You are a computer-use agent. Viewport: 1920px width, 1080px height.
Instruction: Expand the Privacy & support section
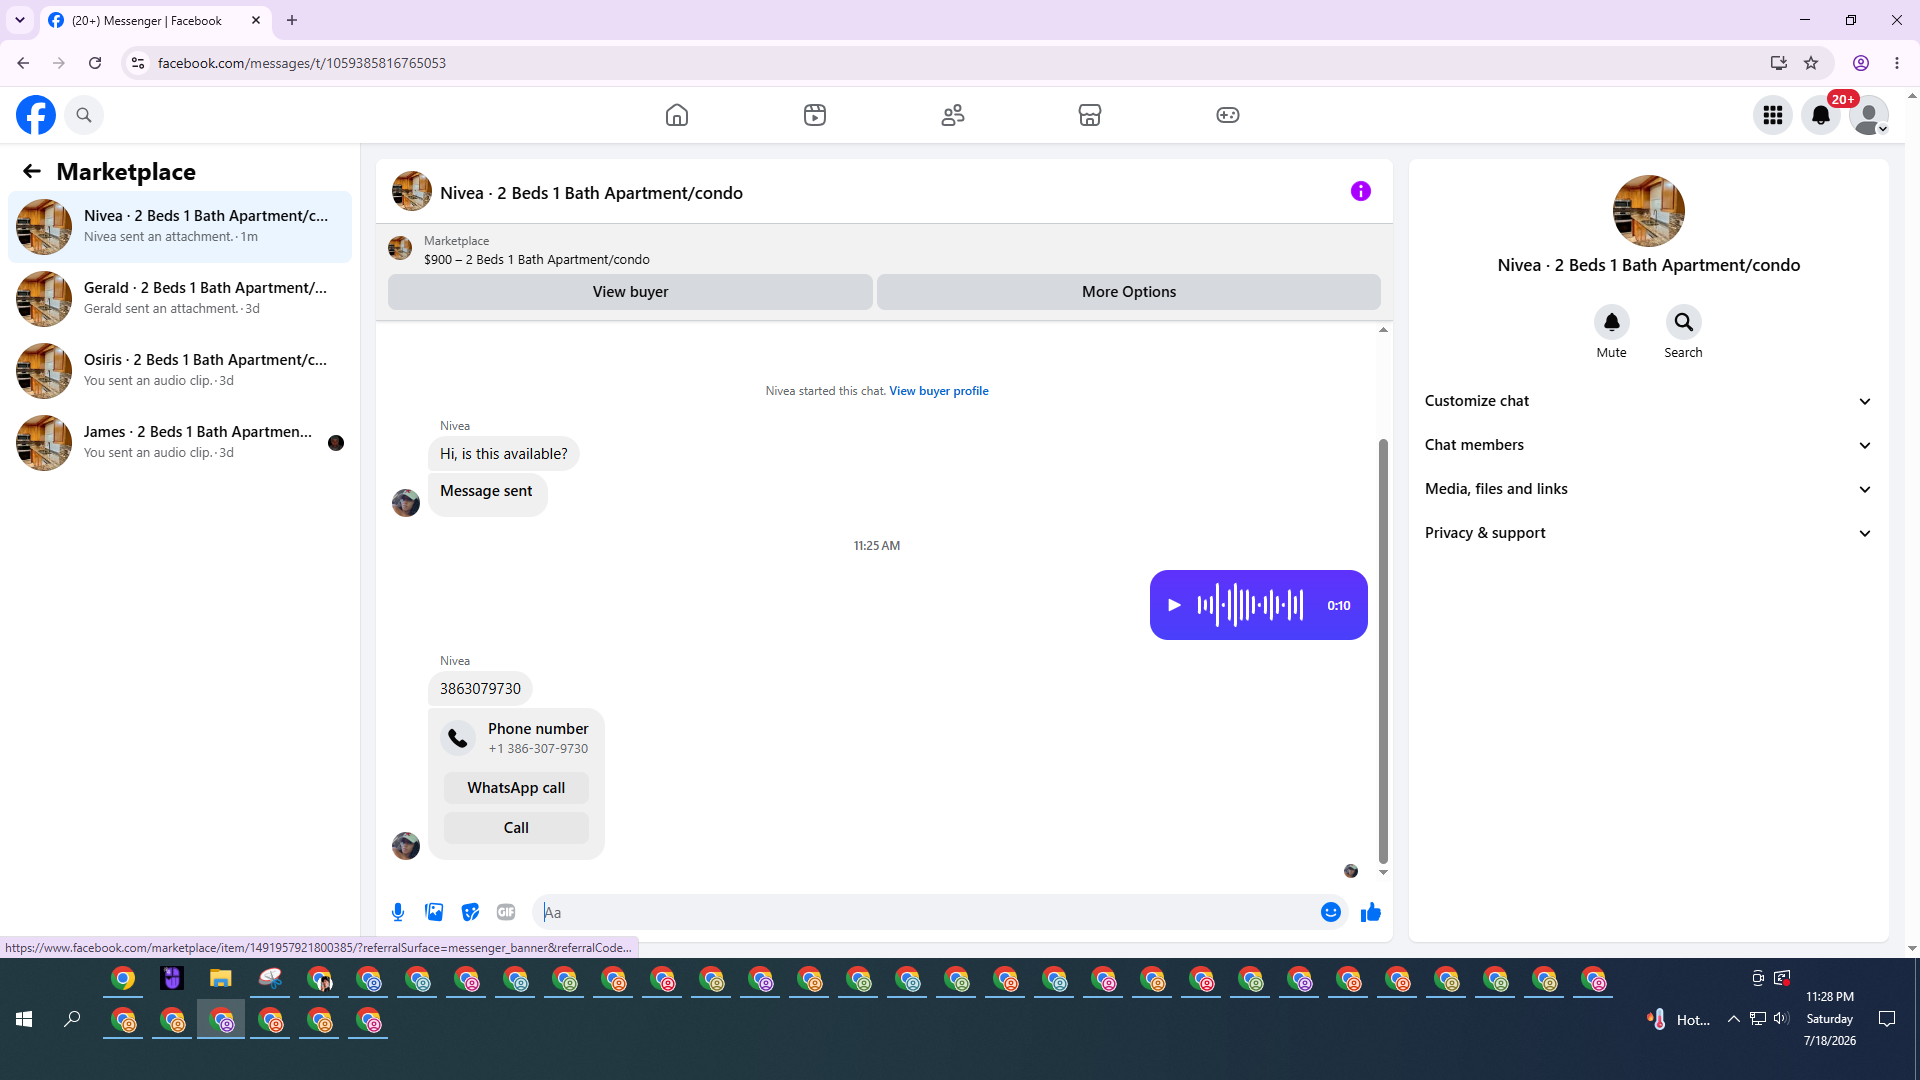(1648, 533)
